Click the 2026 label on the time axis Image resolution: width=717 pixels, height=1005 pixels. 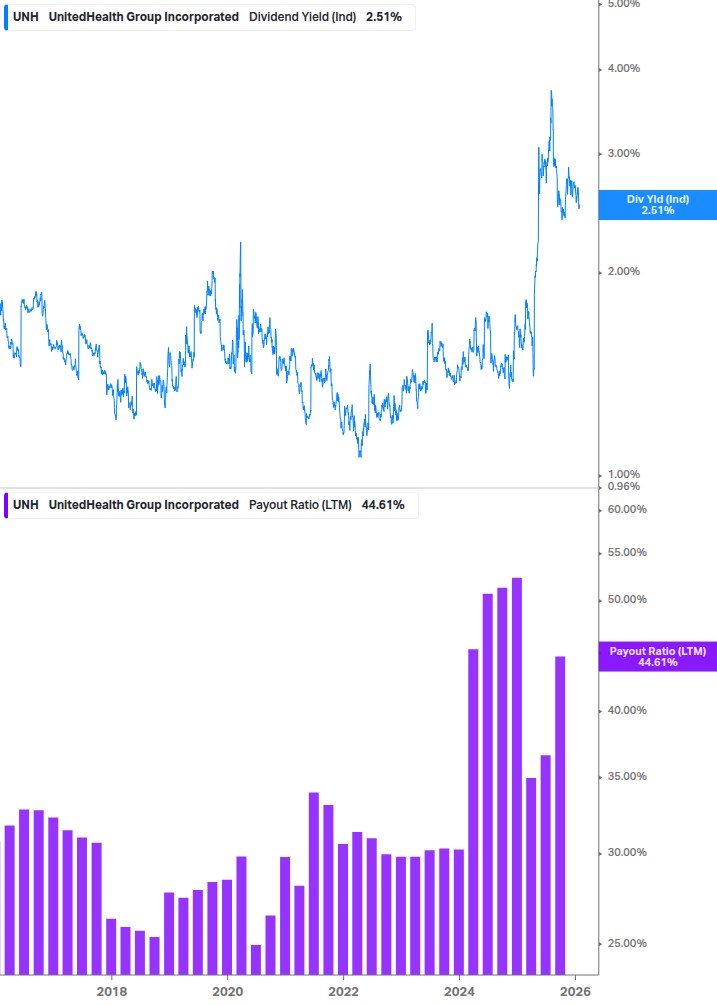[575, 992]
